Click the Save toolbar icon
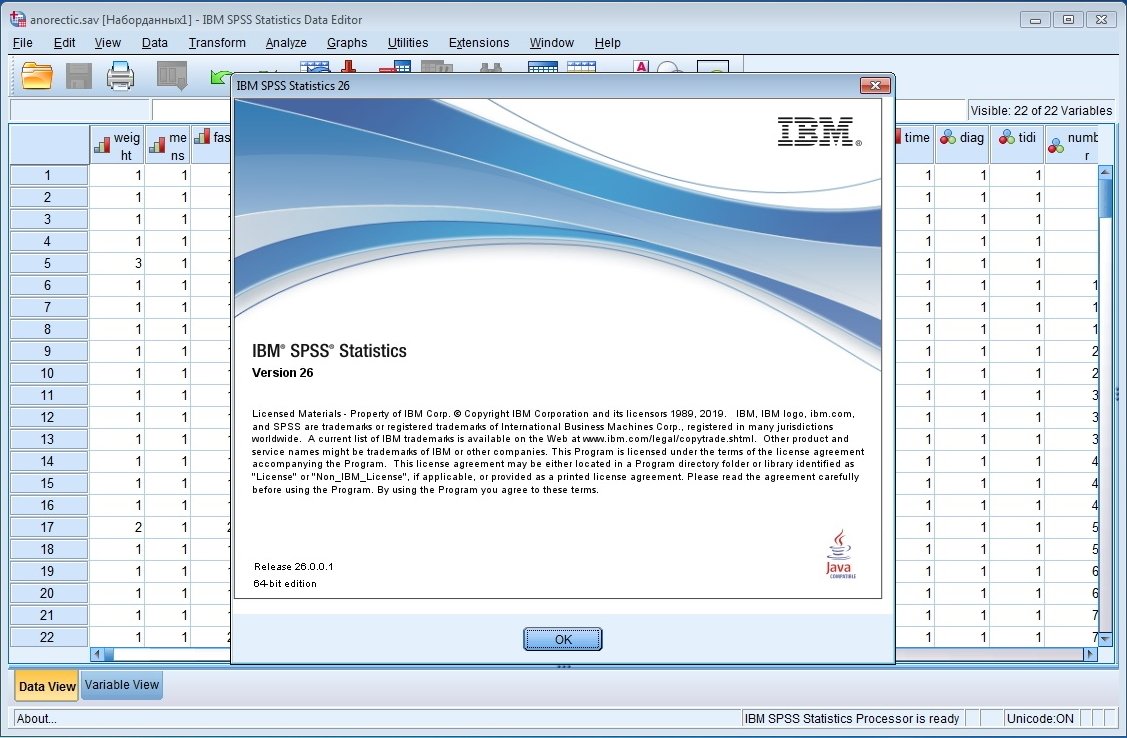This screenshot has width=1127, height=738. (x=79, y=76)
